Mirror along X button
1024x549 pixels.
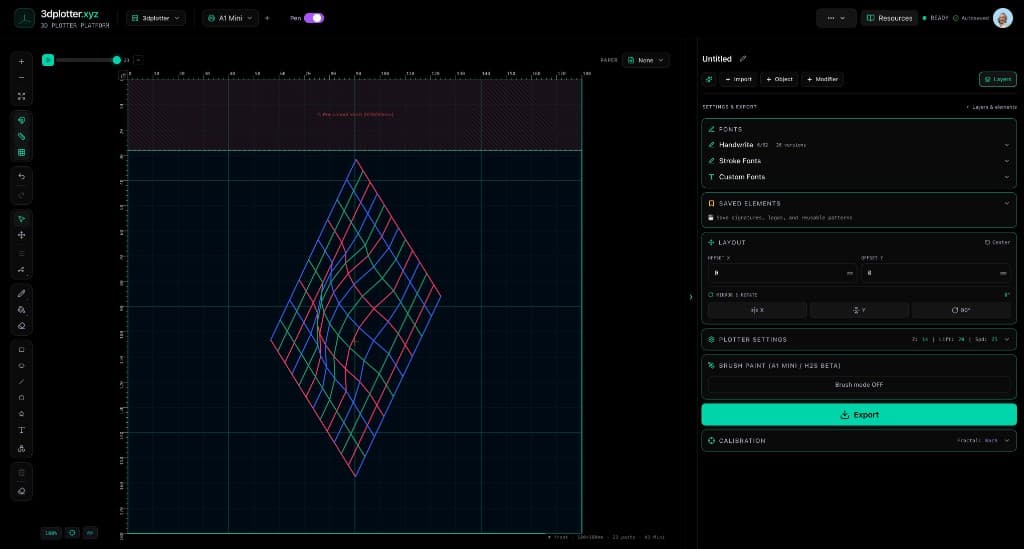[x=757, y=310]
